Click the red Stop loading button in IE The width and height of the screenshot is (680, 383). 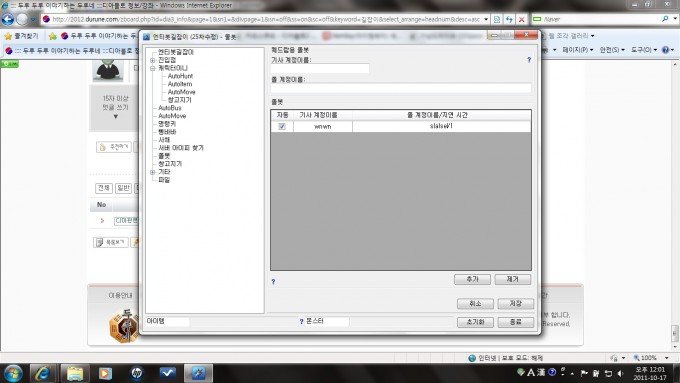pos(522,20)
